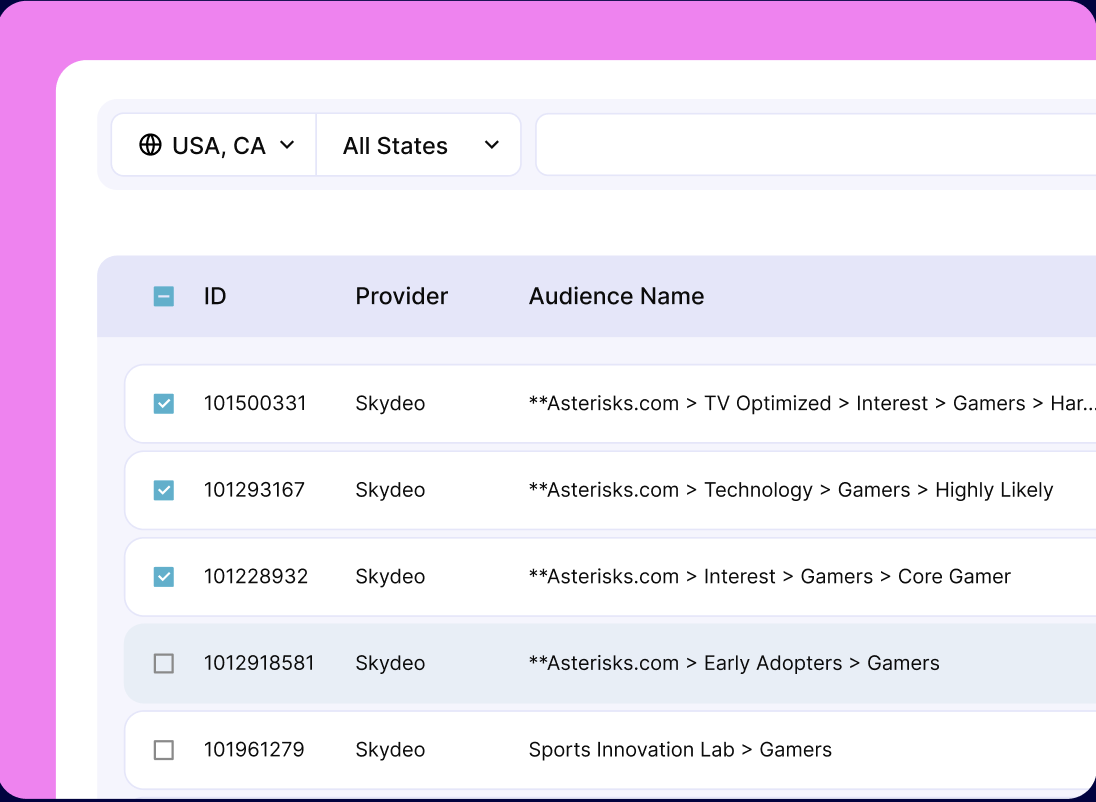Uncheck the row 101500331 checkbox
This screenshot has width=1096, height=802.
tap(164, 403)
